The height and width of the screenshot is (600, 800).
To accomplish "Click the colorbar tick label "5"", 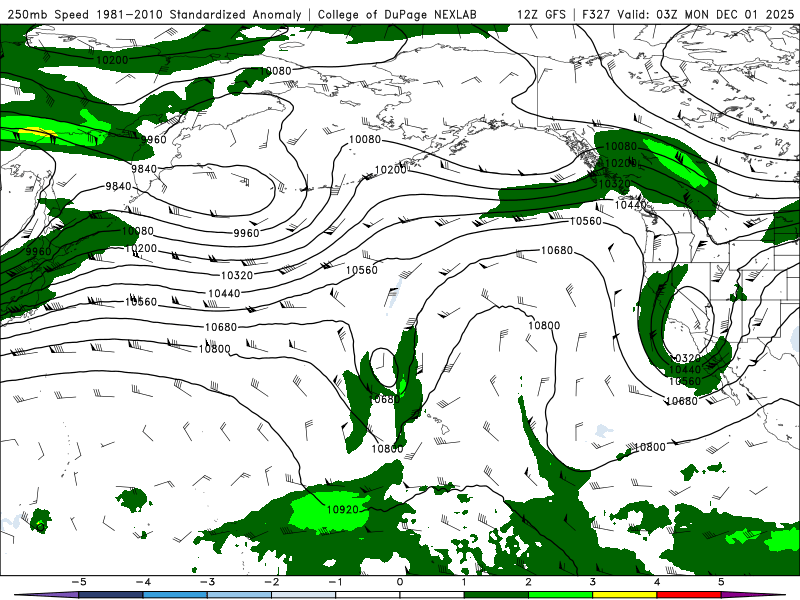I will click(721, 582).
